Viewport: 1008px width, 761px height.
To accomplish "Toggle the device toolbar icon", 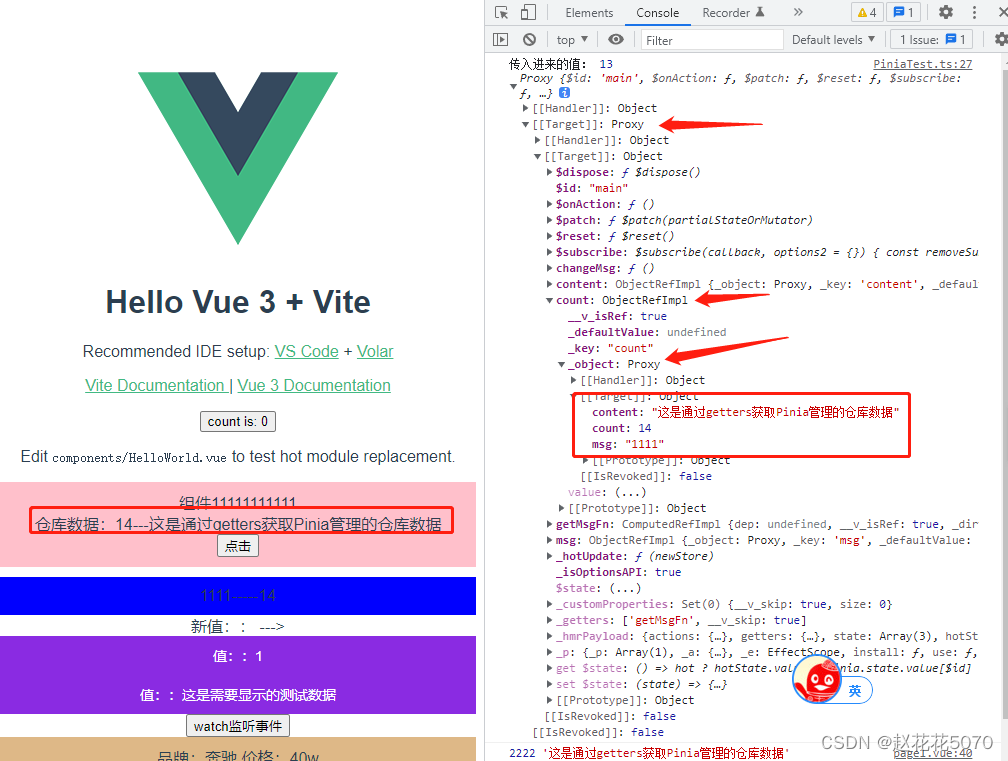I will pyautogui.click(x=528, y=12).
